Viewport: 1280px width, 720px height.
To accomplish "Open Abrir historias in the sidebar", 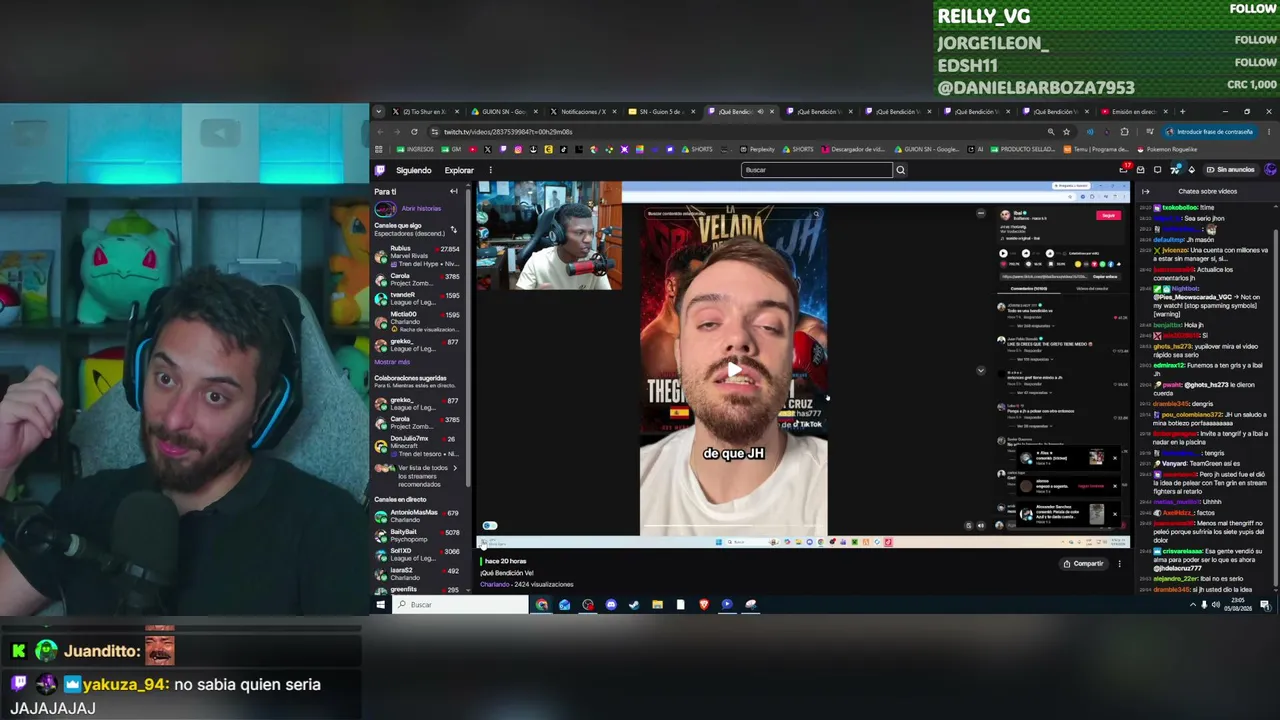I will 421,209.
